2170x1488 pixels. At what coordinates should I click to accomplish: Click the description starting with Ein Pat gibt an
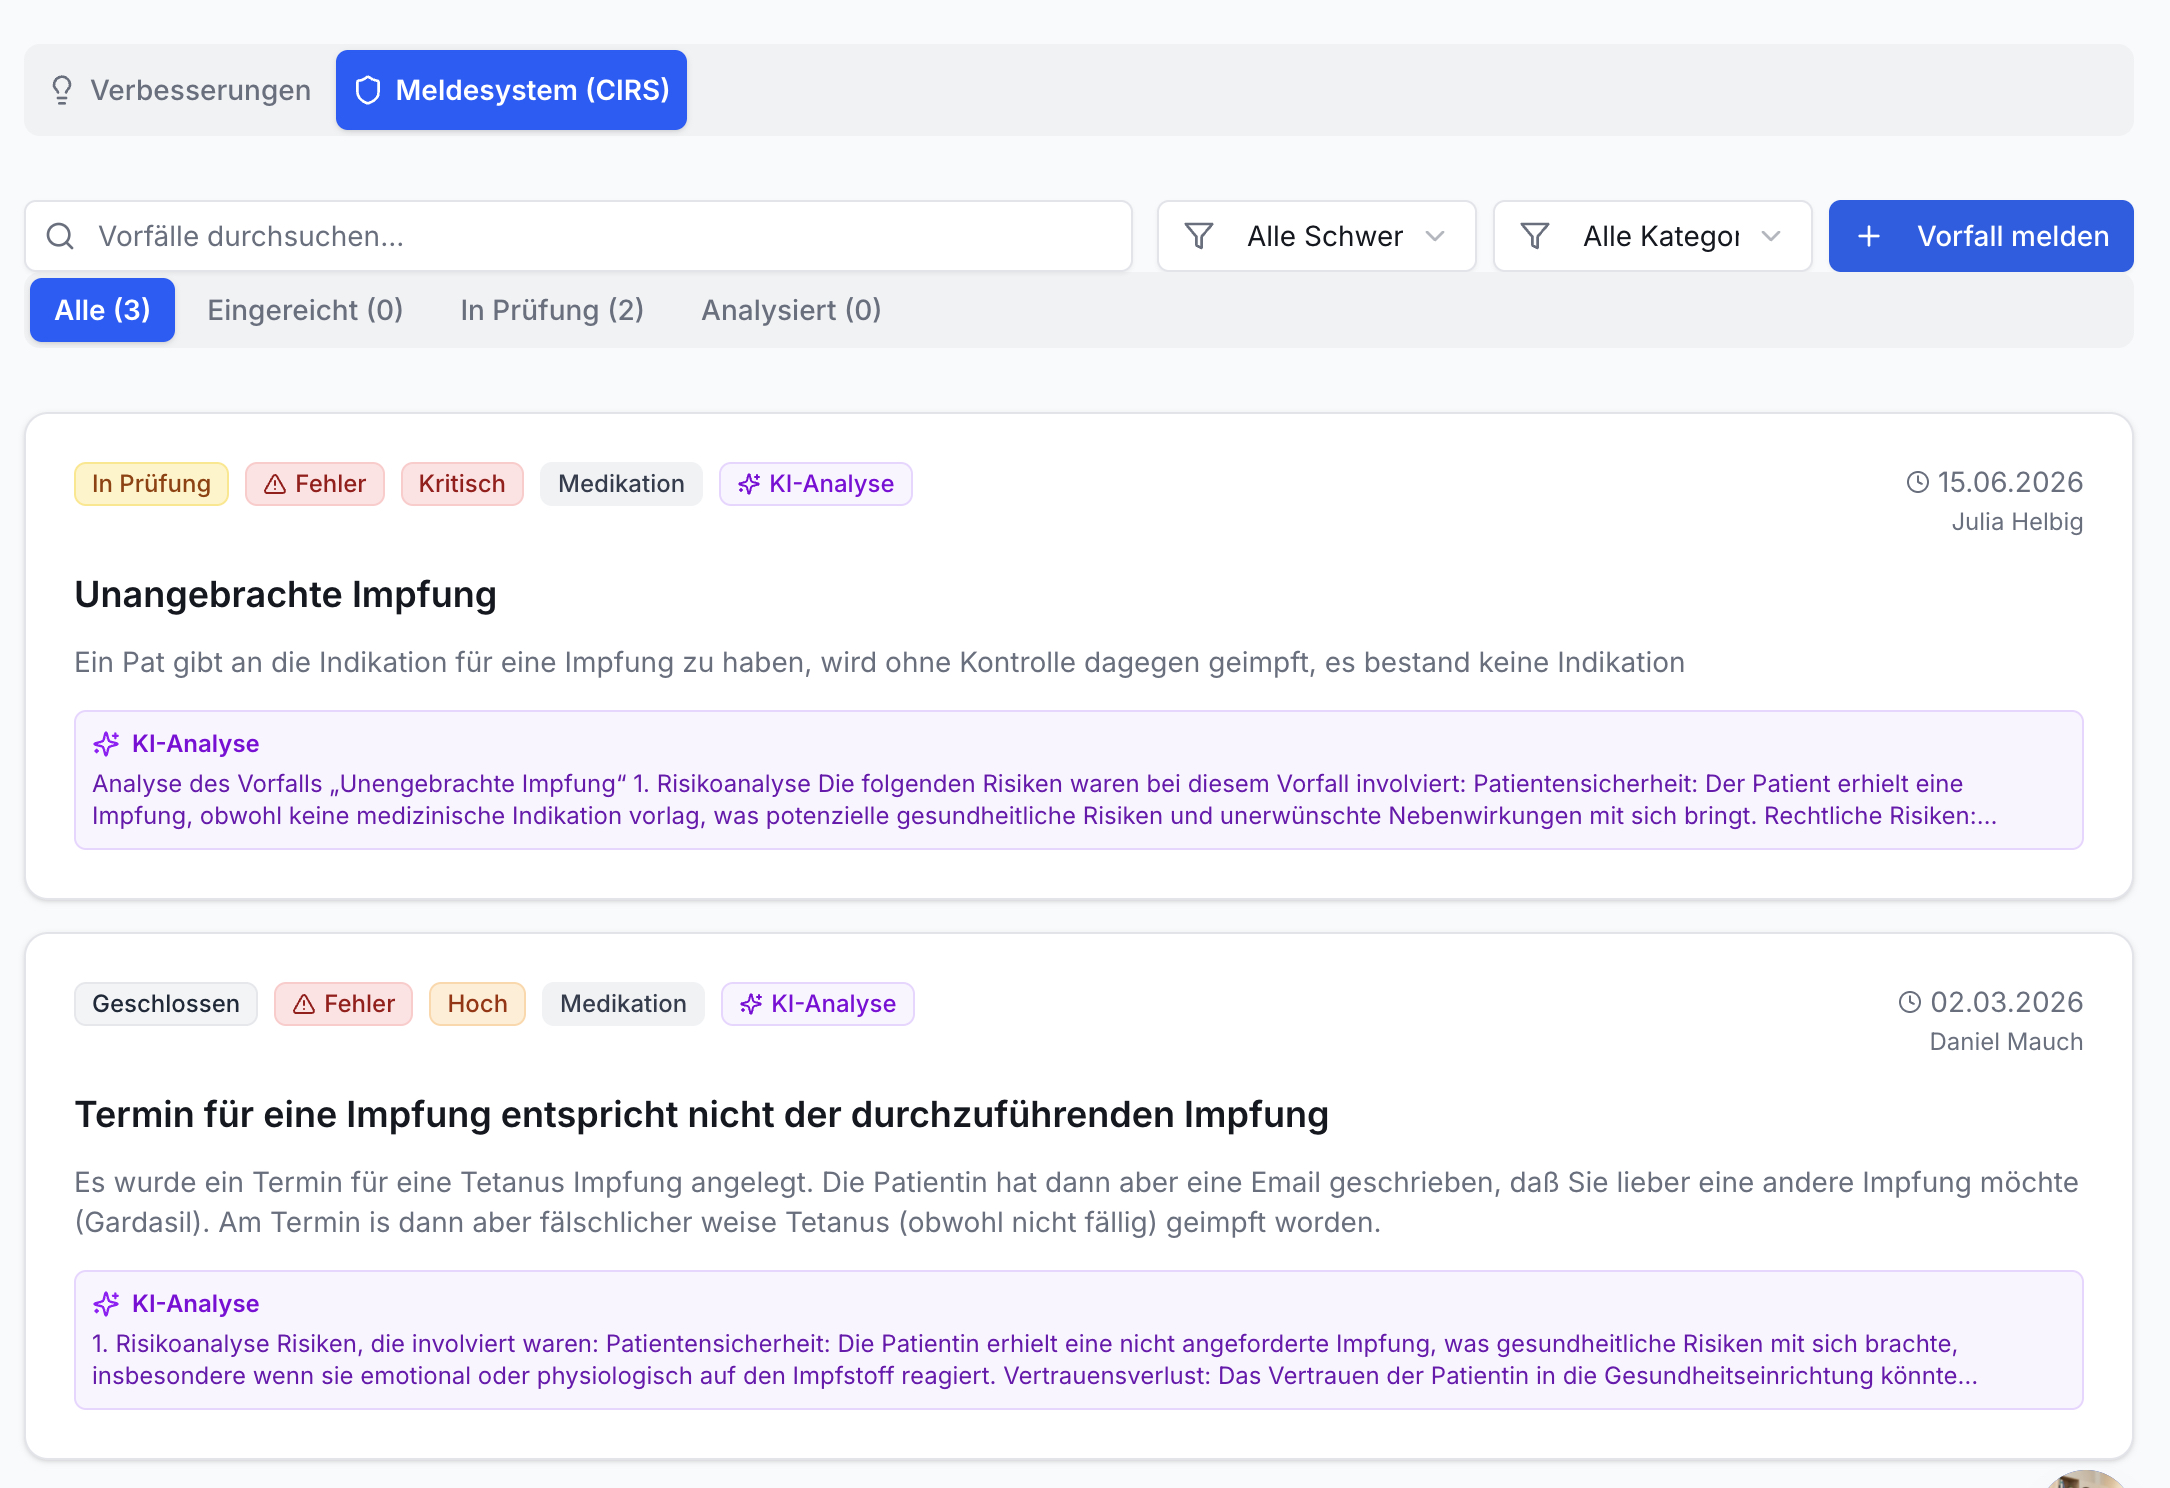[879, 662]
